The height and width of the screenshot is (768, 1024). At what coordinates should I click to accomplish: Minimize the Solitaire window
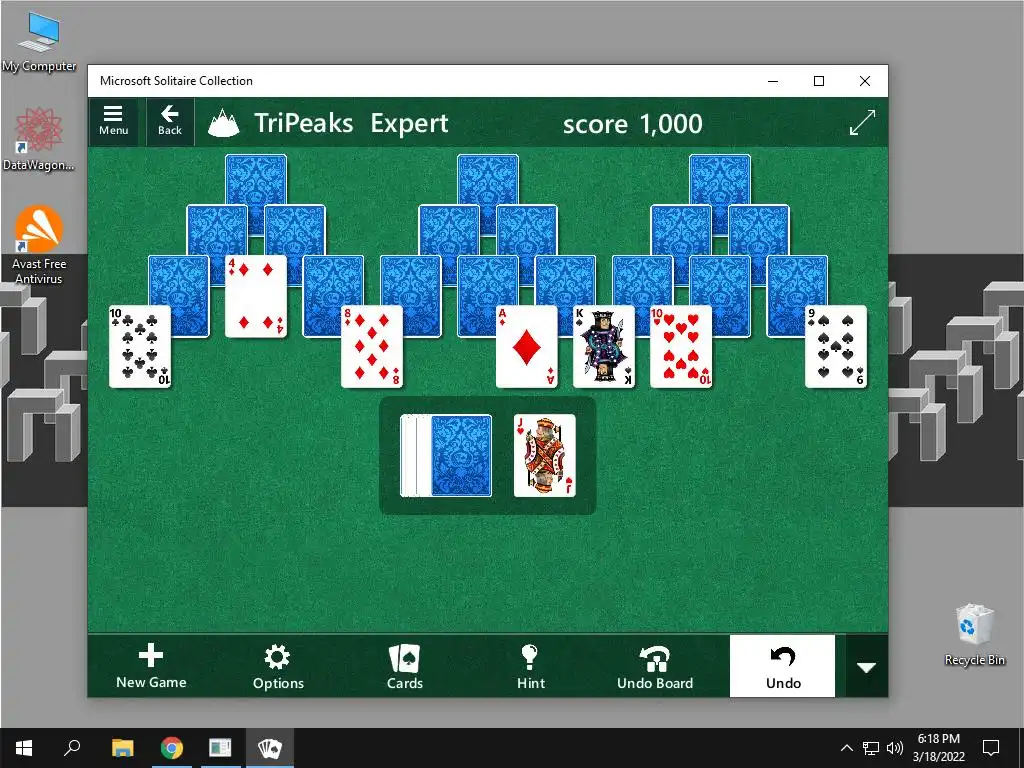pyautogui.click(x=773, y=81)
